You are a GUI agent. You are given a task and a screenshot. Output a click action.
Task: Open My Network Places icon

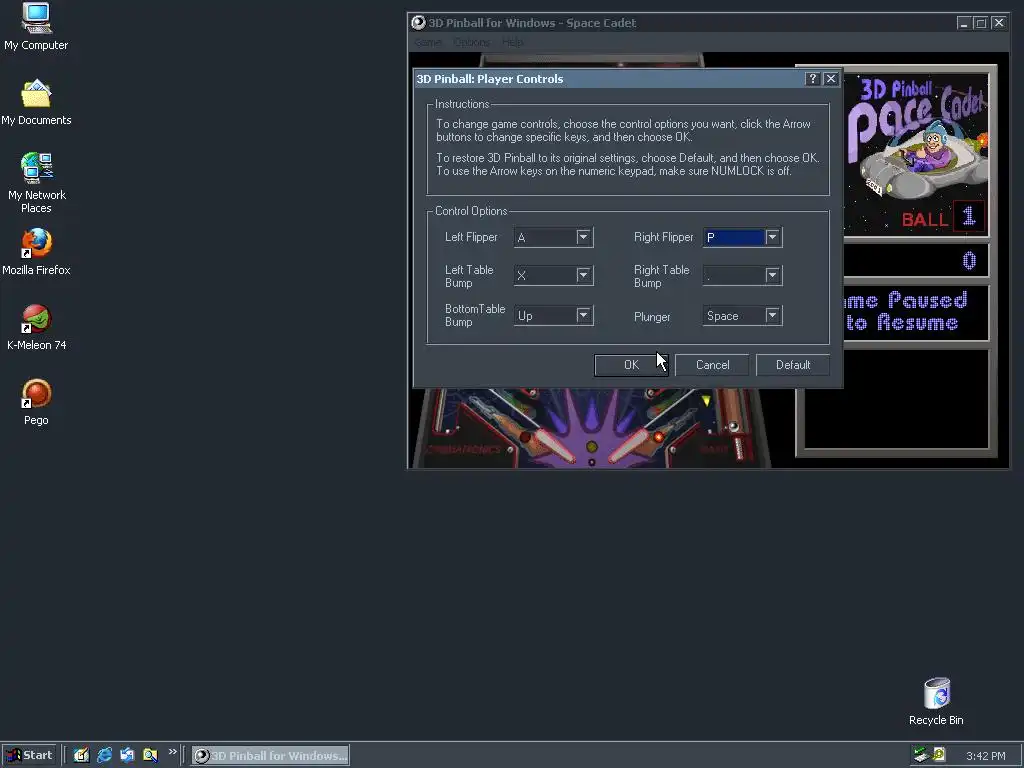[x=37, y=182]
